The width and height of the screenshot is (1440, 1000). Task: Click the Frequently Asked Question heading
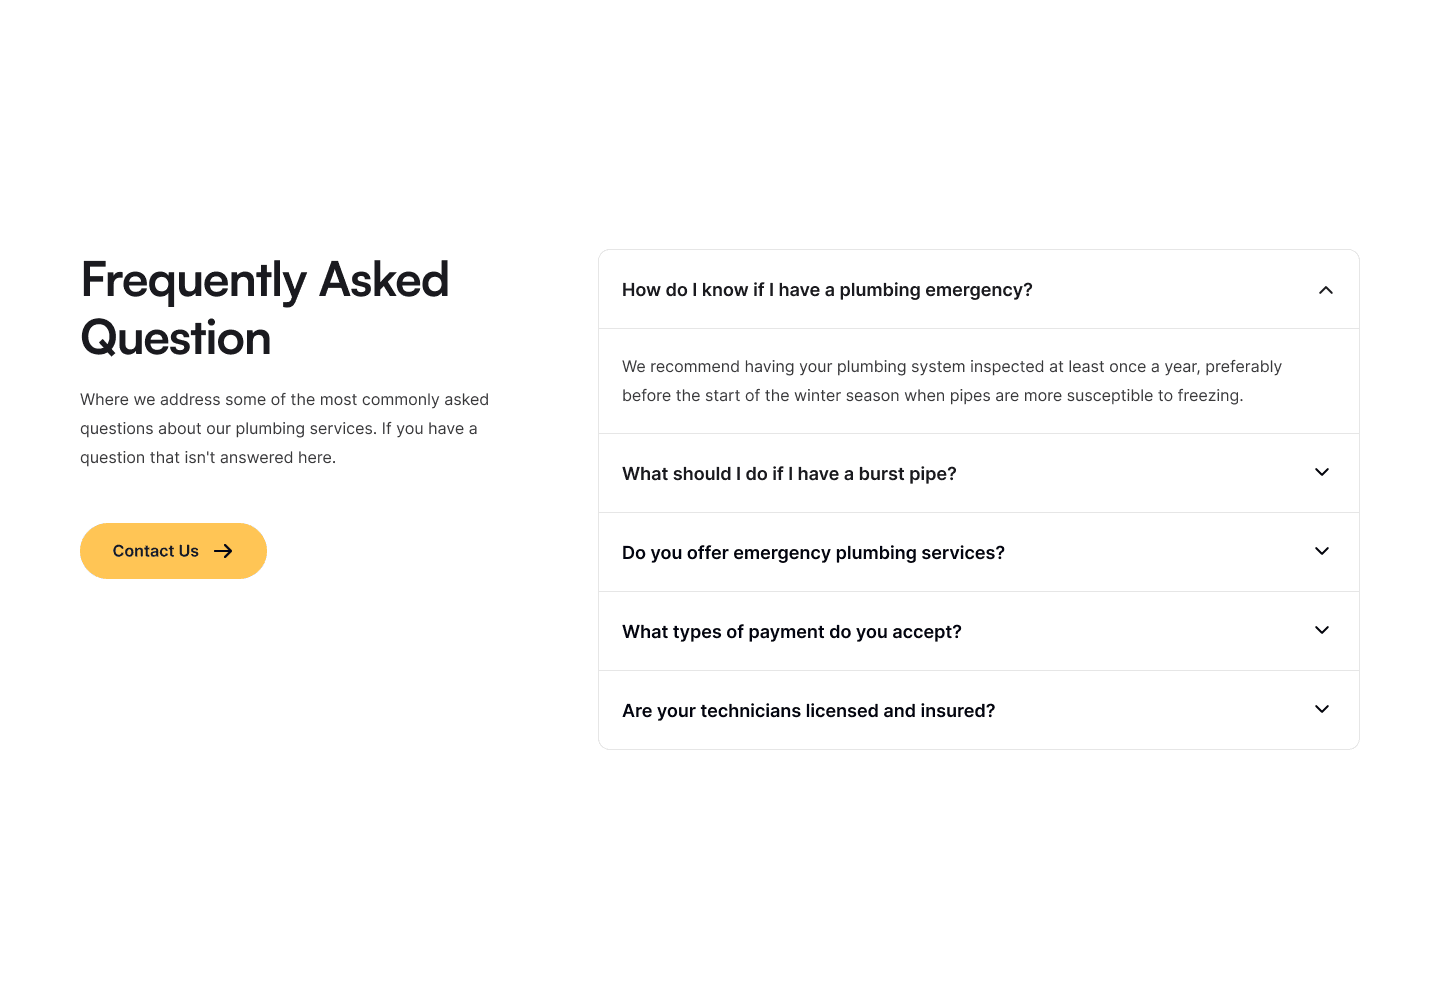(265, 308)
